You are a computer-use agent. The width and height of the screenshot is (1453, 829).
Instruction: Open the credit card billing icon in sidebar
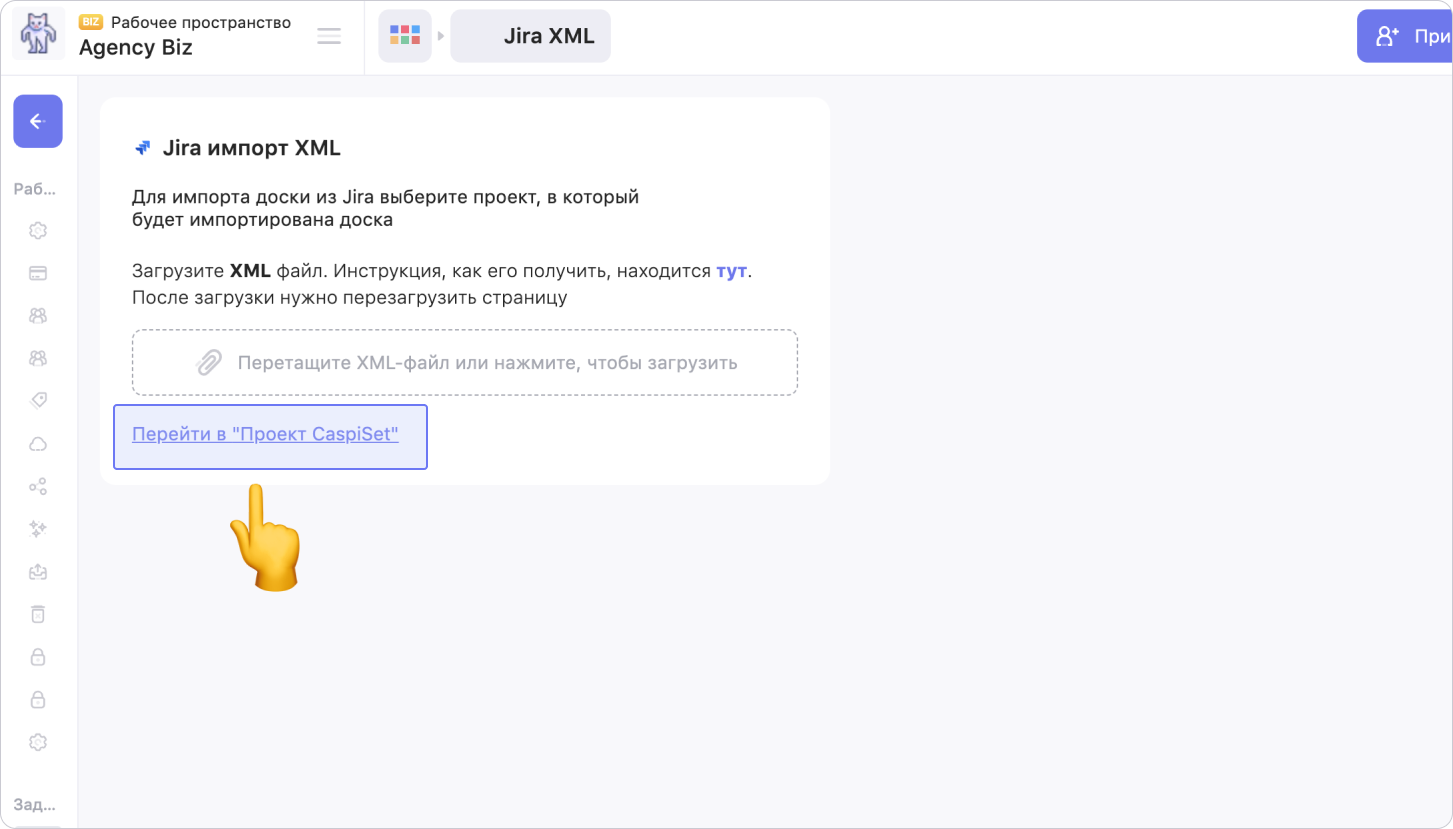click(38, 273)
